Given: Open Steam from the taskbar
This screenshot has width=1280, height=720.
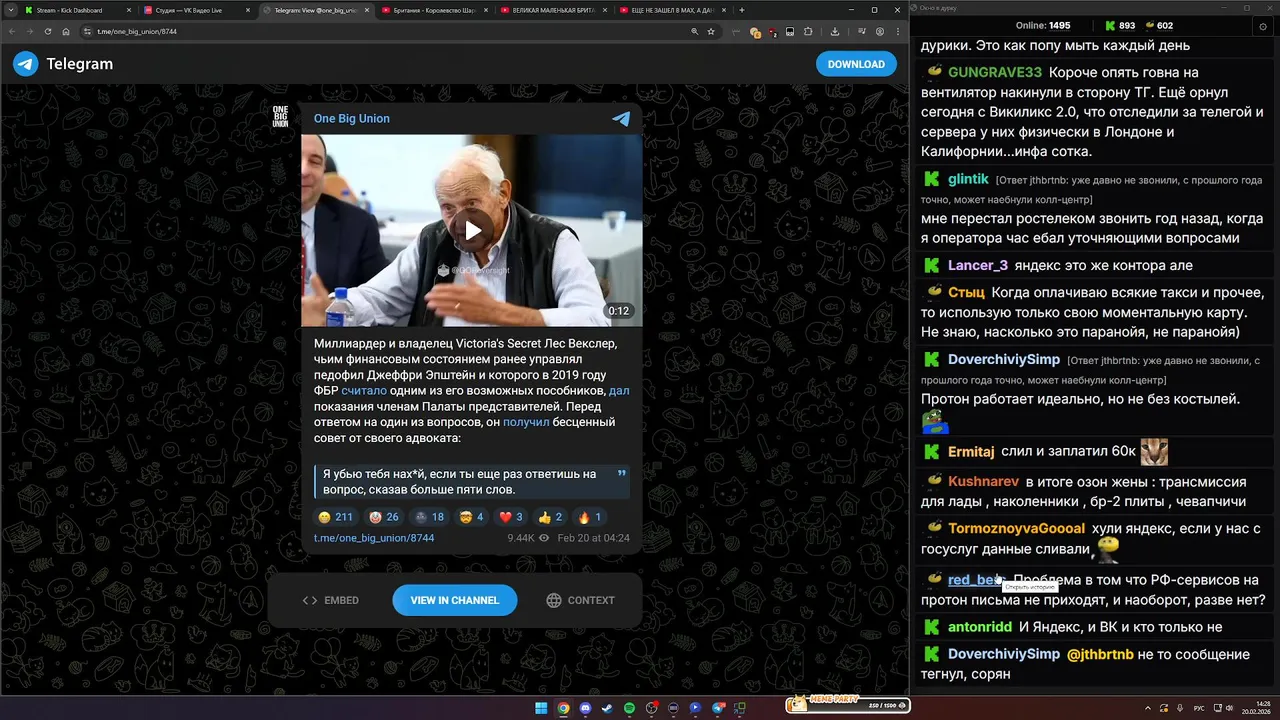Looking at the screenshot, I should (x=607, y=708).
